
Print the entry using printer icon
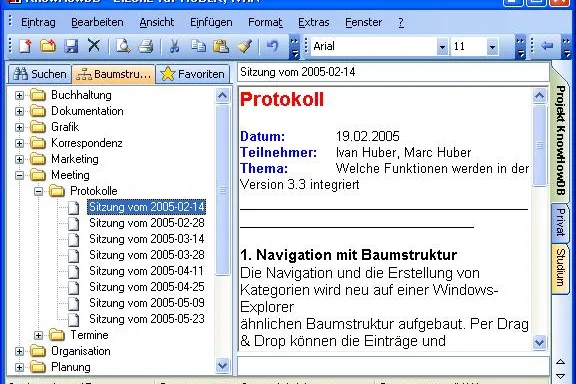point(146,46)
